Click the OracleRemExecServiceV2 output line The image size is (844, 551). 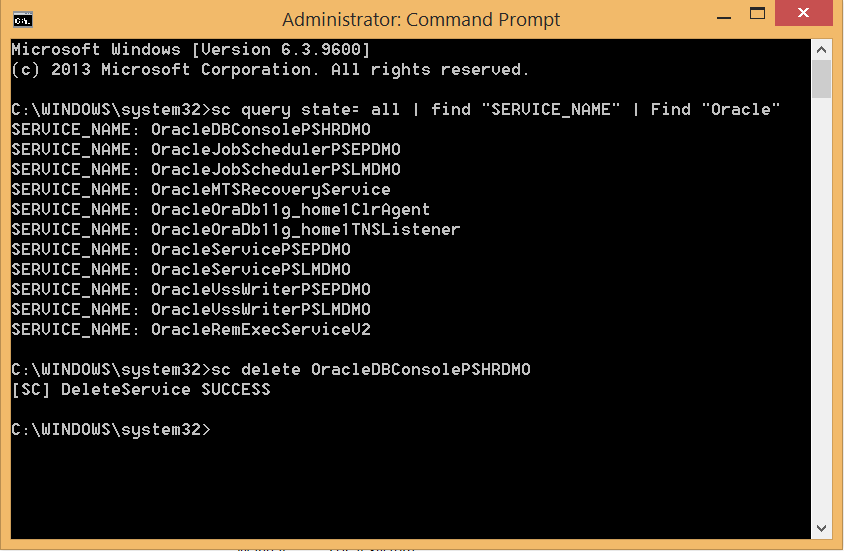pyautogui.click(x=191, y=329)
